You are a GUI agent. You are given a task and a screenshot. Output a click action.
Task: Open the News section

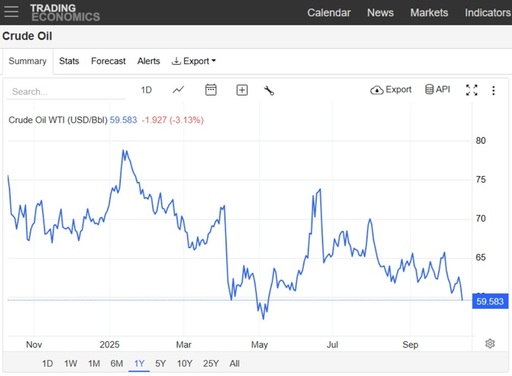point(380,13)
